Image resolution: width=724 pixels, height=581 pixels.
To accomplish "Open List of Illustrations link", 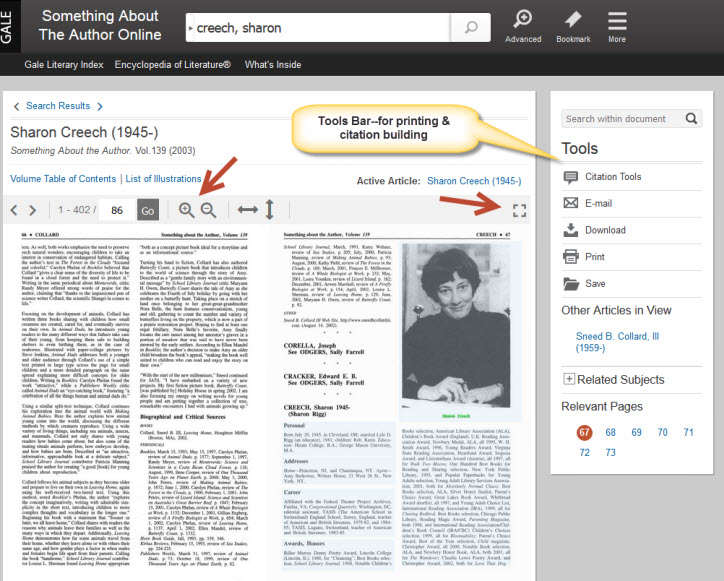I will [163, 179].
